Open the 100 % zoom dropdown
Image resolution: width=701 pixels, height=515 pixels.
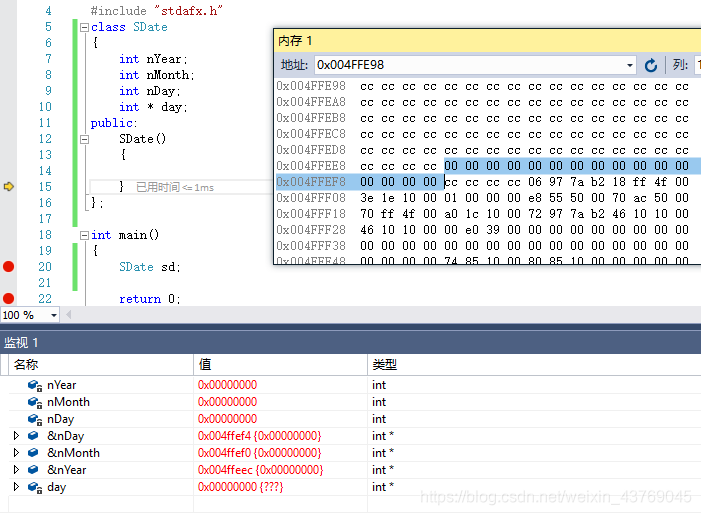[x=54, y=315]
